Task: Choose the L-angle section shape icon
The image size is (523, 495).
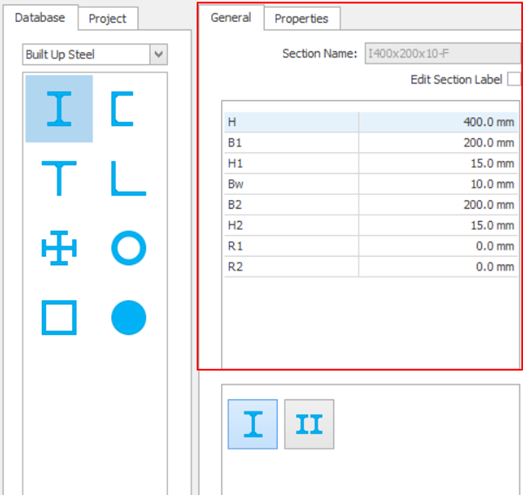Action: [128, 178]
